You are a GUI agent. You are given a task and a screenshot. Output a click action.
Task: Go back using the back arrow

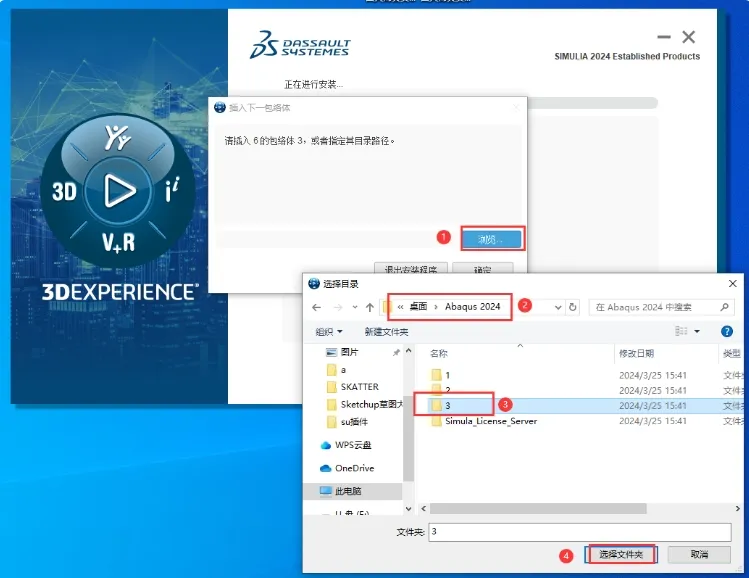point(317,307)
